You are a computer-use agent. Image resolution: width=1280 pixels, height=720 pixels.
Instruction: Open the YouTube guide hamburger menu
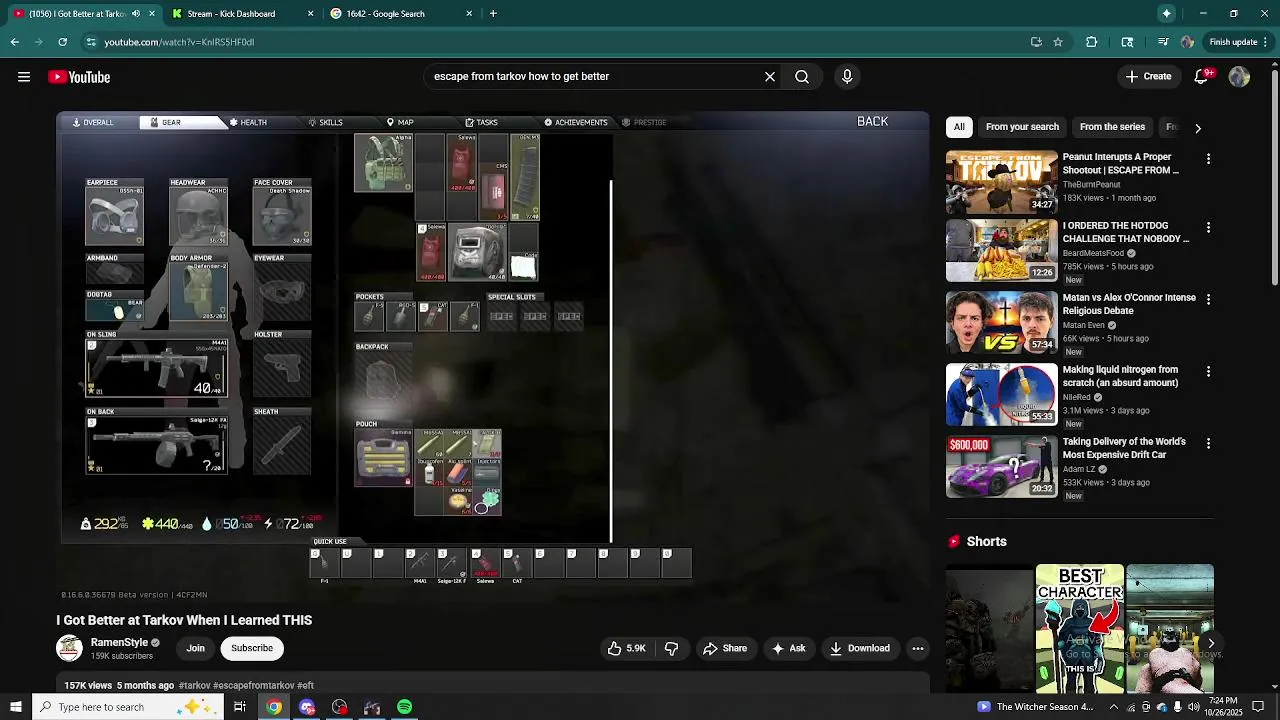[x=24, y=77]
